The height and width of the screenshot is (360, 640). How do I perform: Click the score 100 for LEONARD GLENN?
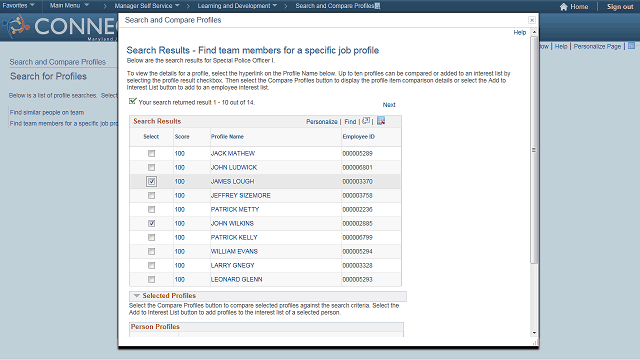180,279
